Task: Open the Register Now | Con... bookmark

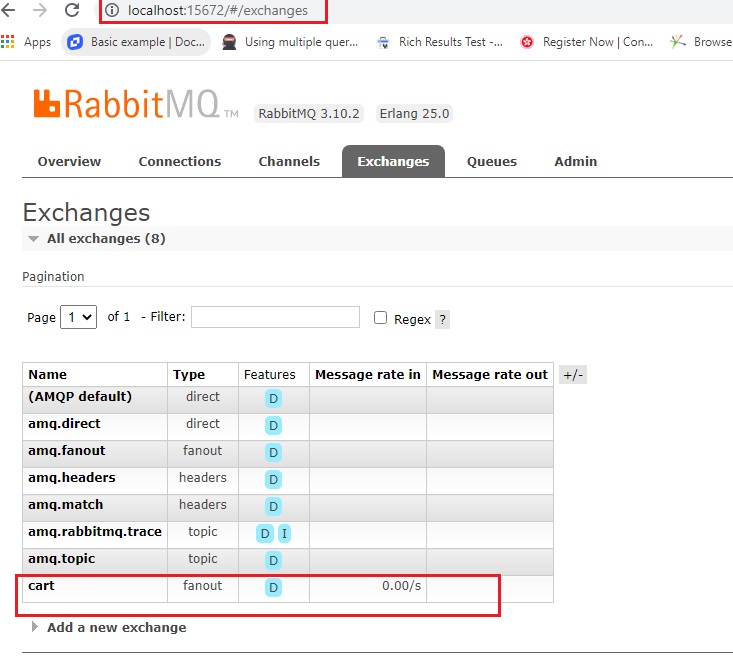Action: pos(587,42)
